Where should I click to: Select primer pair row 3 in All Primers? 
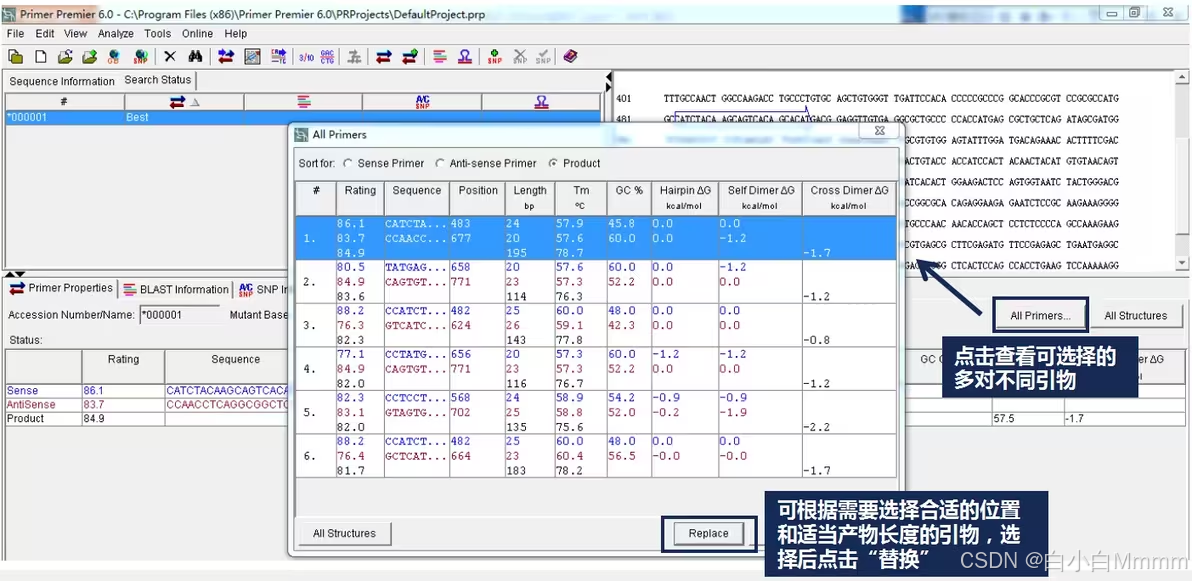pyautogui.click(x=596, y=325)
